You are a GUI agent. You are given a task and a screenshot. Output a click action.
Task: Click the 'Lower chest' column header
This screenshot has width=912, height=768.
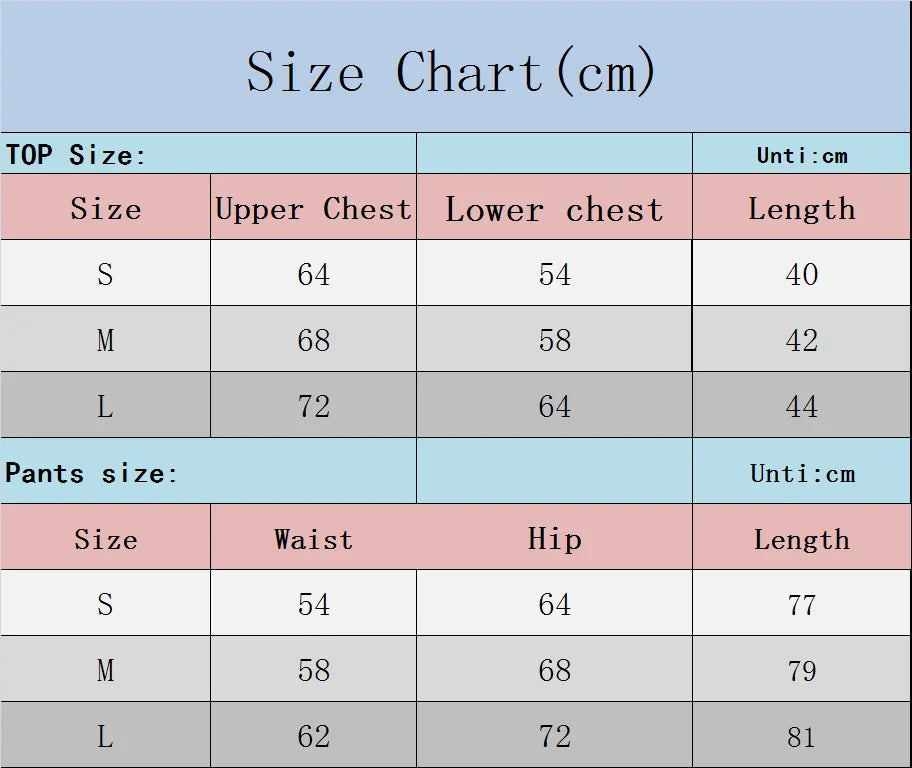click(554, 209)
